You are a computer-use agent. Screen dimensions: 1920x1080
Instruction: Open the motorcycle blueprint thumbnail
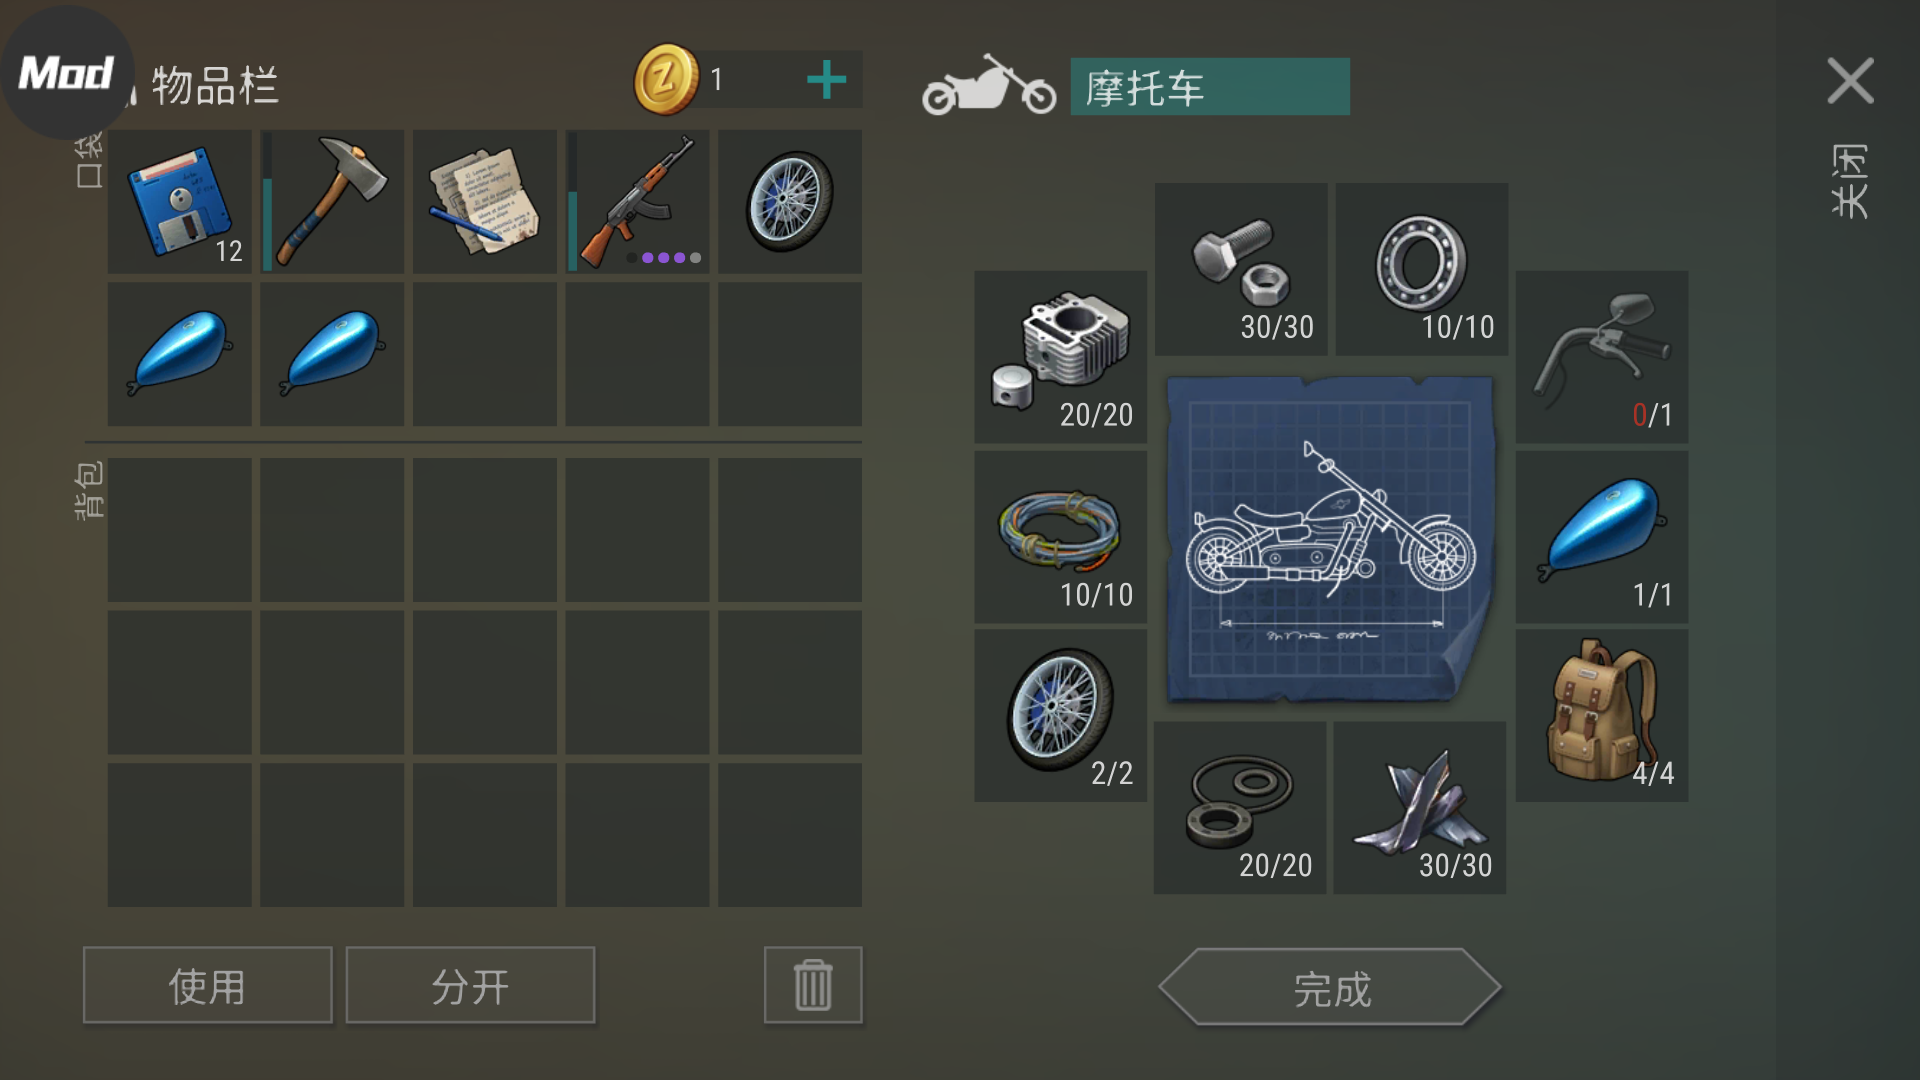point(1330,539)
